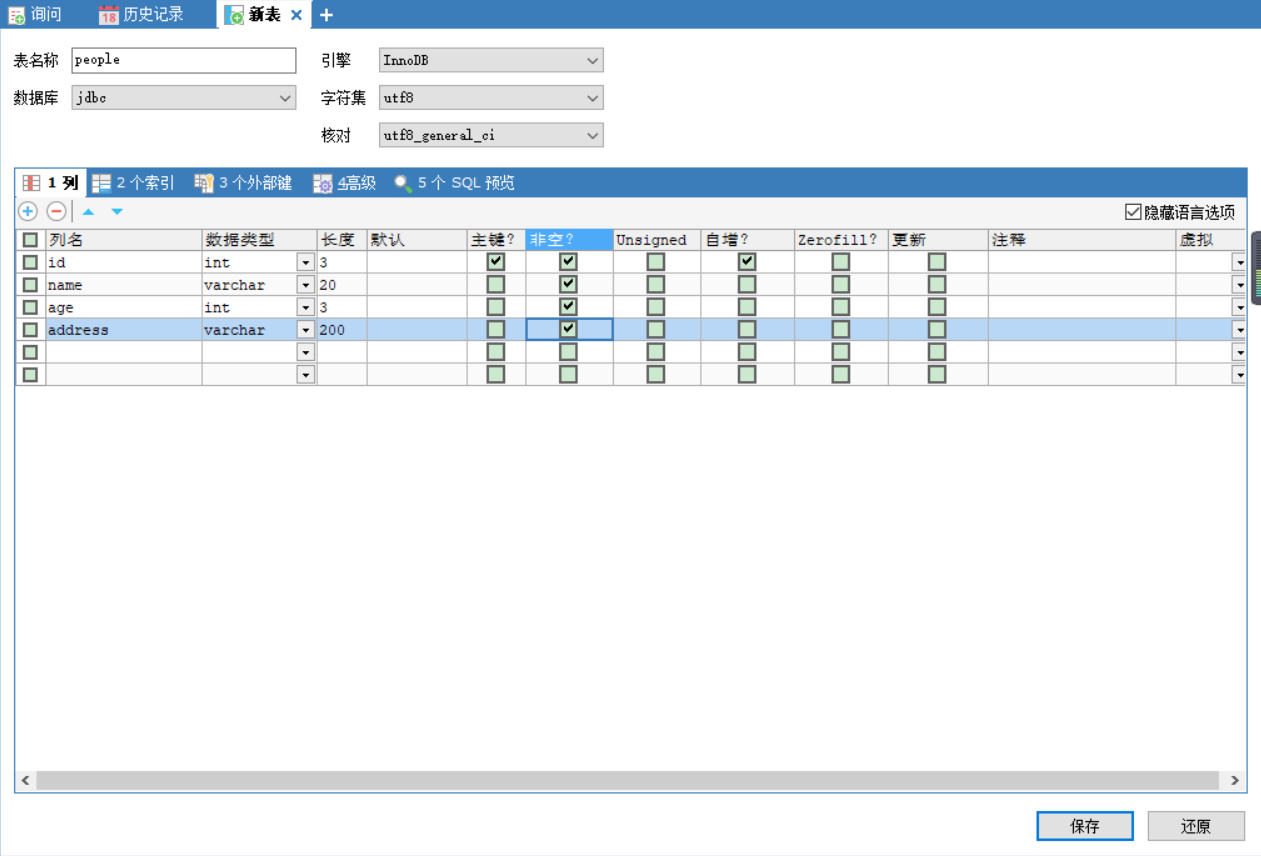Click the new tab plus icon
Screen dimensions: 1261x856
(x=326, y=15)
